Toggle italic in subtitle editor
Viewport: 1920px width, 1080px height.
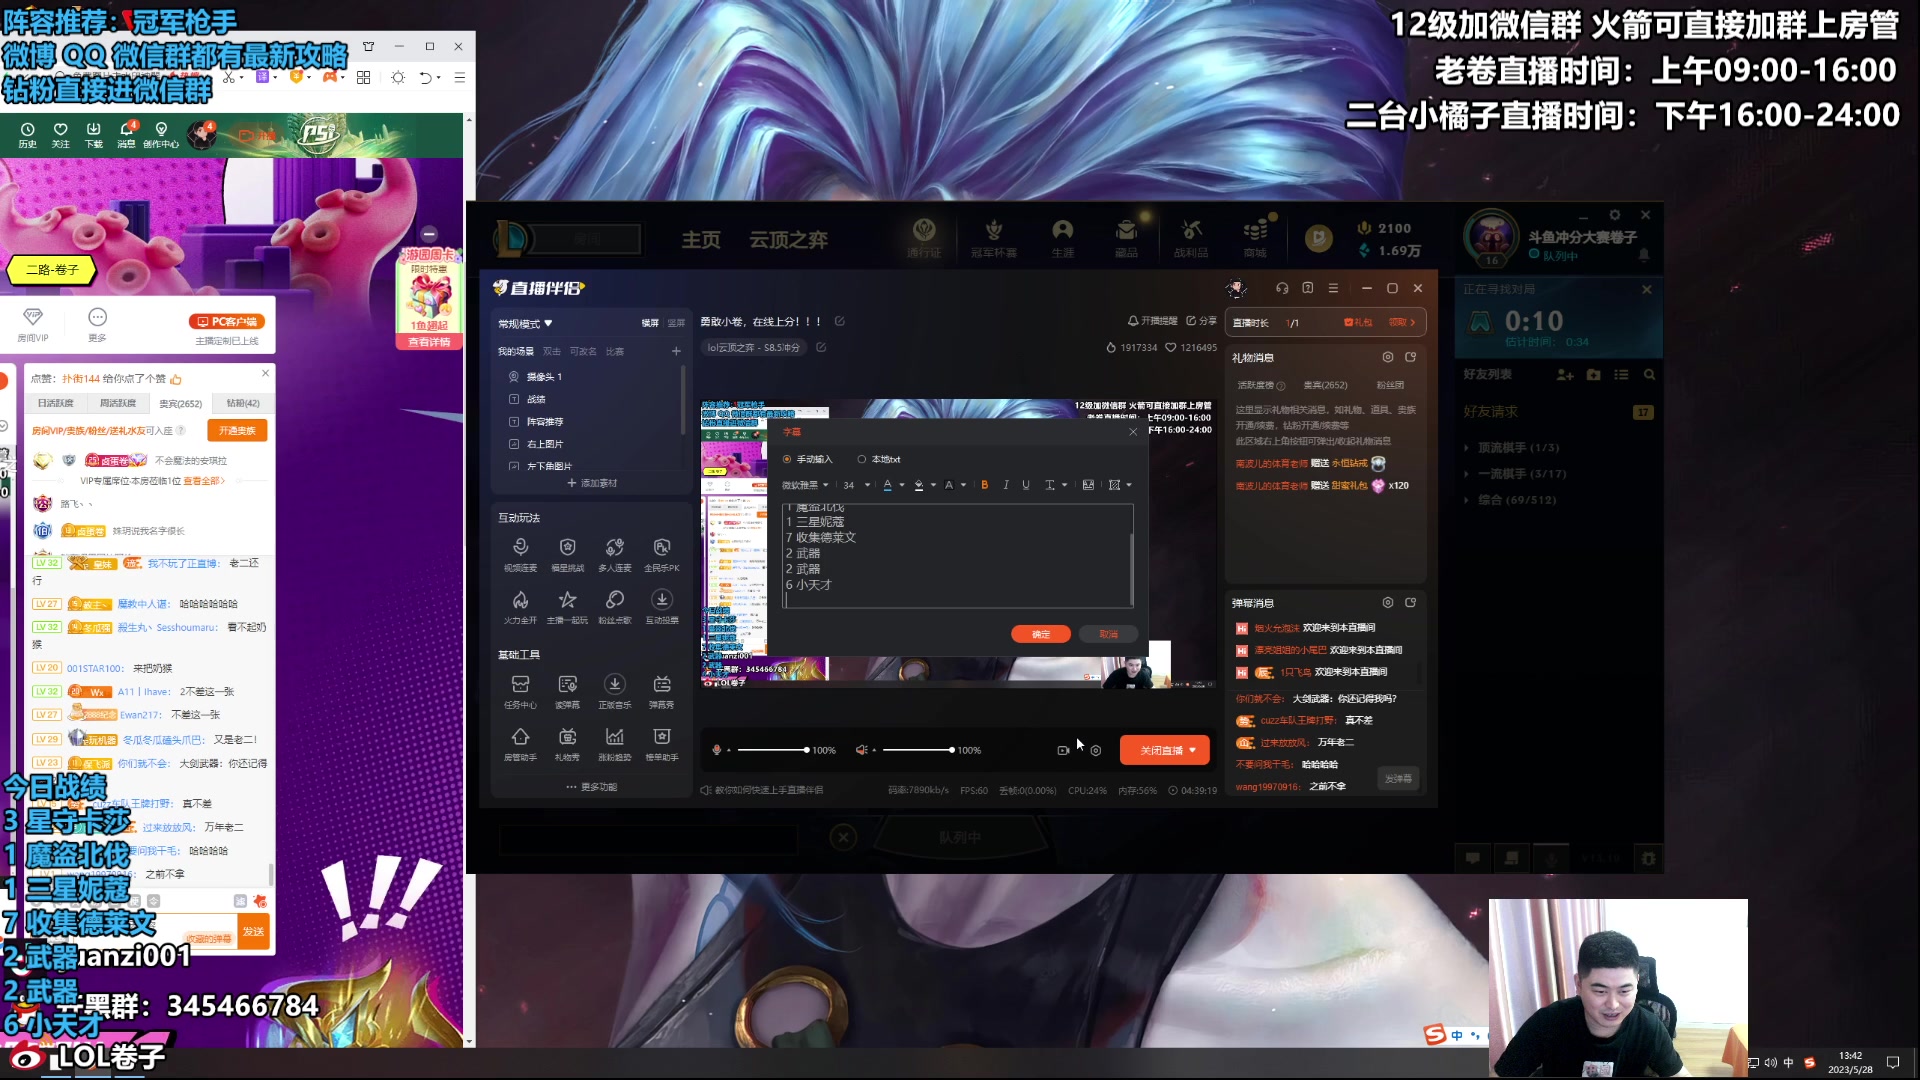(x=1005, y=485)
